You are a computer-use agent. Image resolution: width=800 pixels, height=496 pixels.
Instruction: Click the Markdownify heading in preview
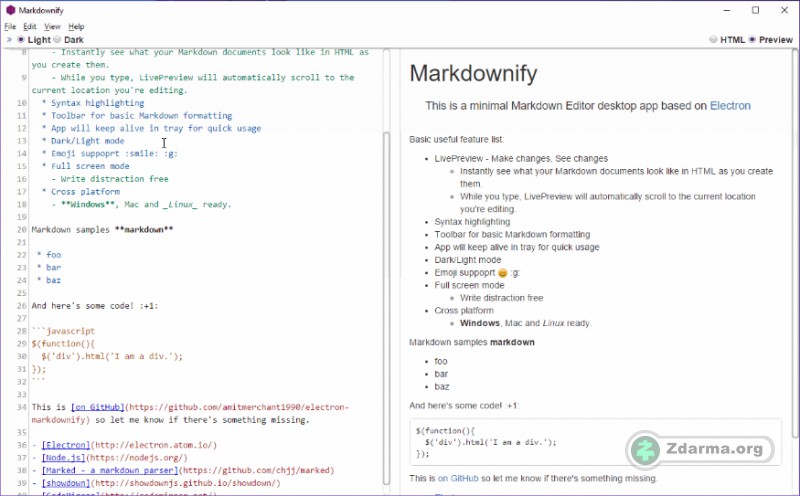(x=473, y=73)
